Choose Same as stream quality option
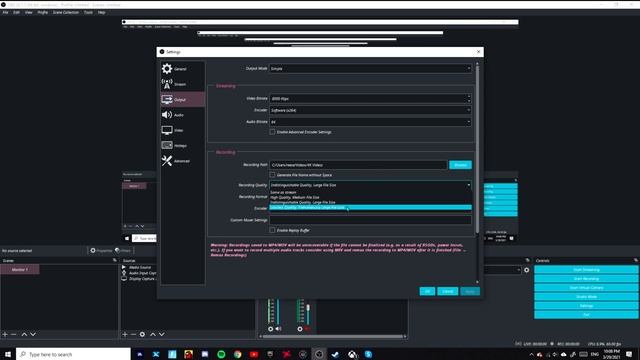This screenshot has height=360, width=640. coord(370,192)
